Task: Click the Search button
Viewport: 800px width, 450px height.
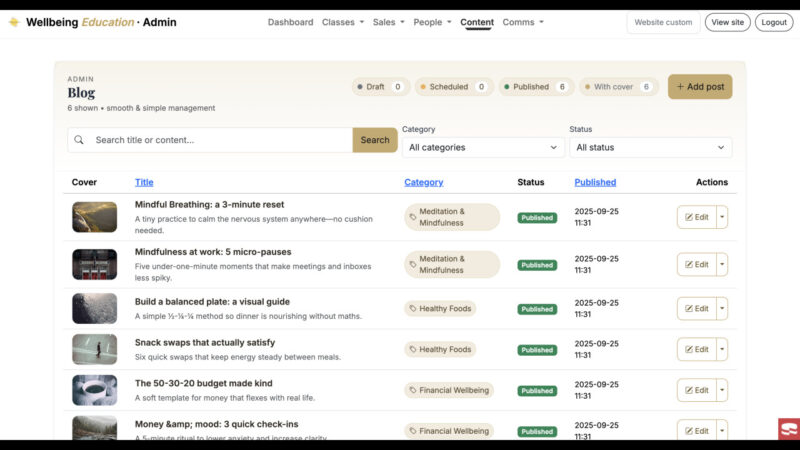Action: point(375,140)
